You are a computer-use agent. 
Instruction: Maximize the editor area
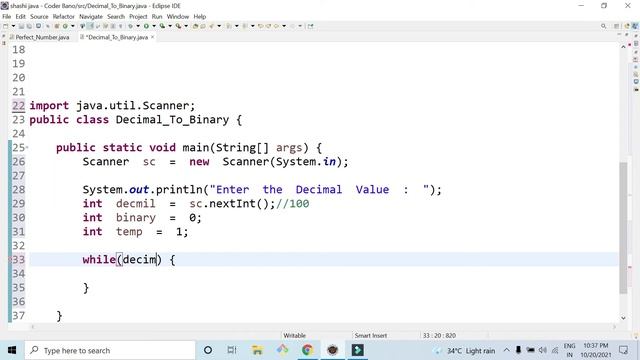627,34
